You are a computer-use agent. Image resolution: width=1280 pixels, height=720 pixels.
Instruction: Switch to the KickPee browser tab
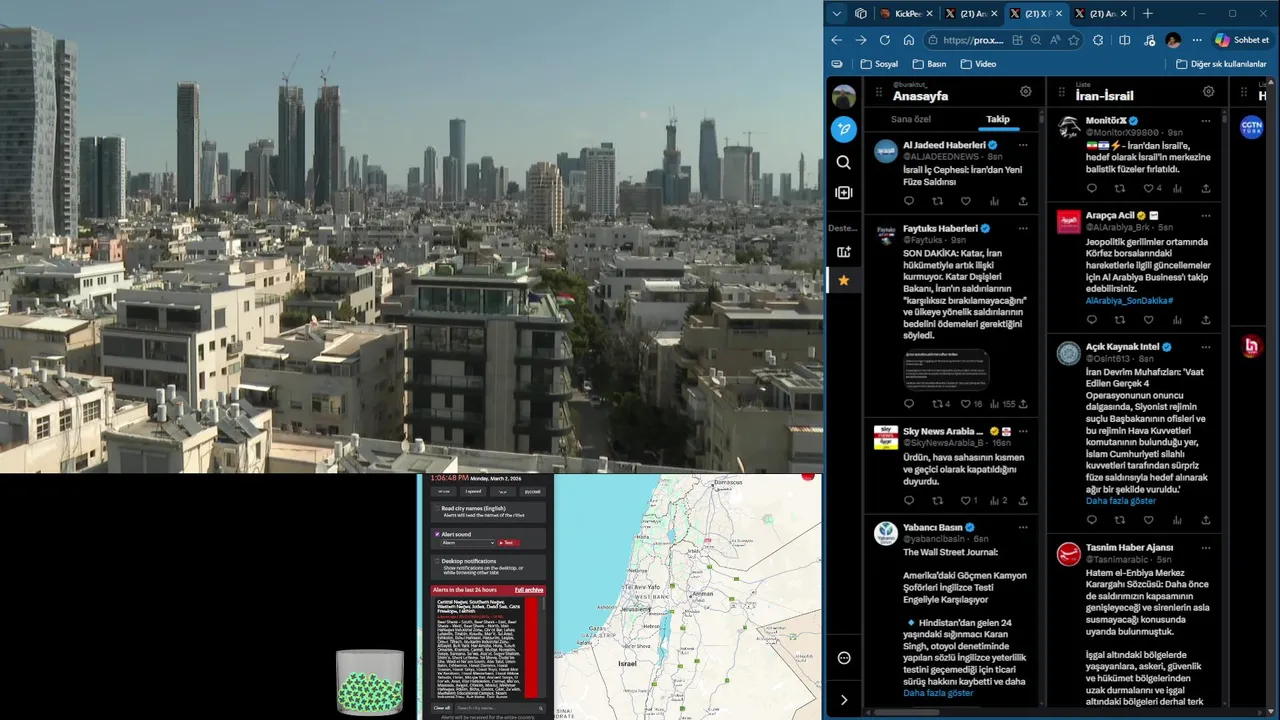tap(904, 13)
